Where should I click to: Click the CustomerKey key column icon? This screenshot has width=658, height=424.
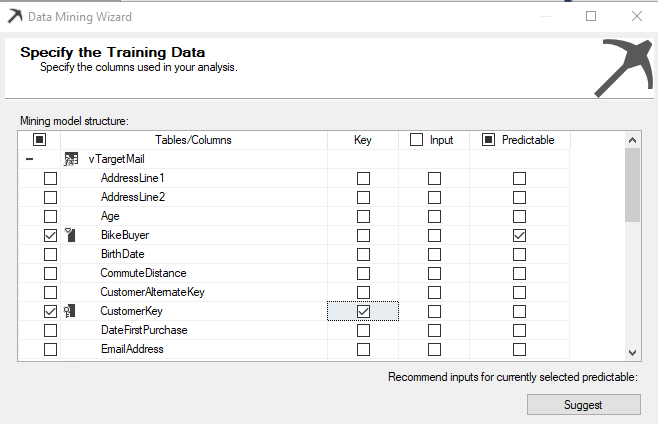click(x=70, y=311)
